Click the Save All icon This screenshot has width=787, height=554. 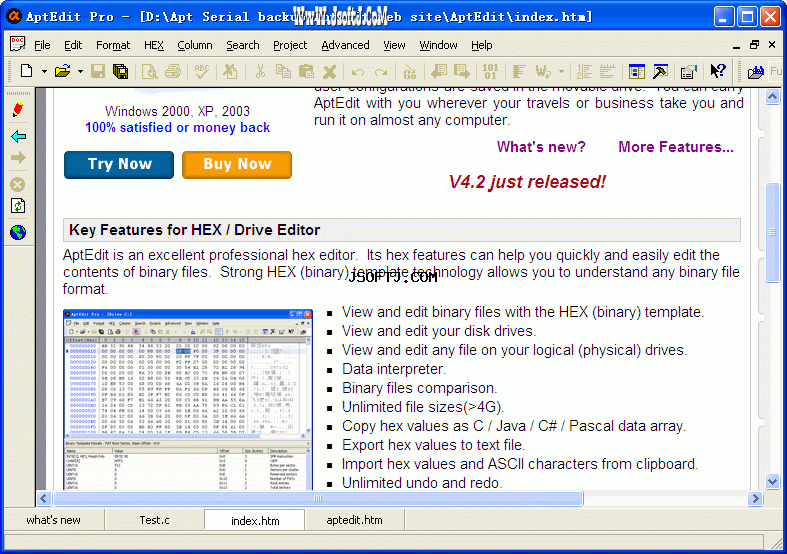[x=120, y=71]
